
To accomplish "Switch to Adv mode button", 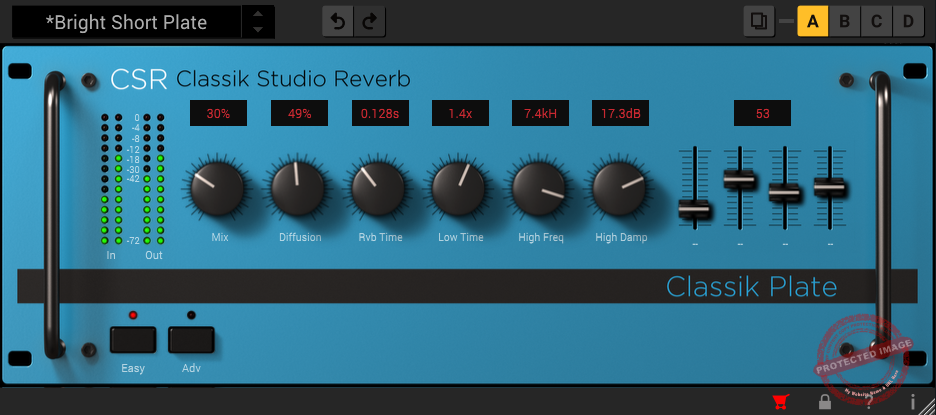I will [x=191, y=339].
